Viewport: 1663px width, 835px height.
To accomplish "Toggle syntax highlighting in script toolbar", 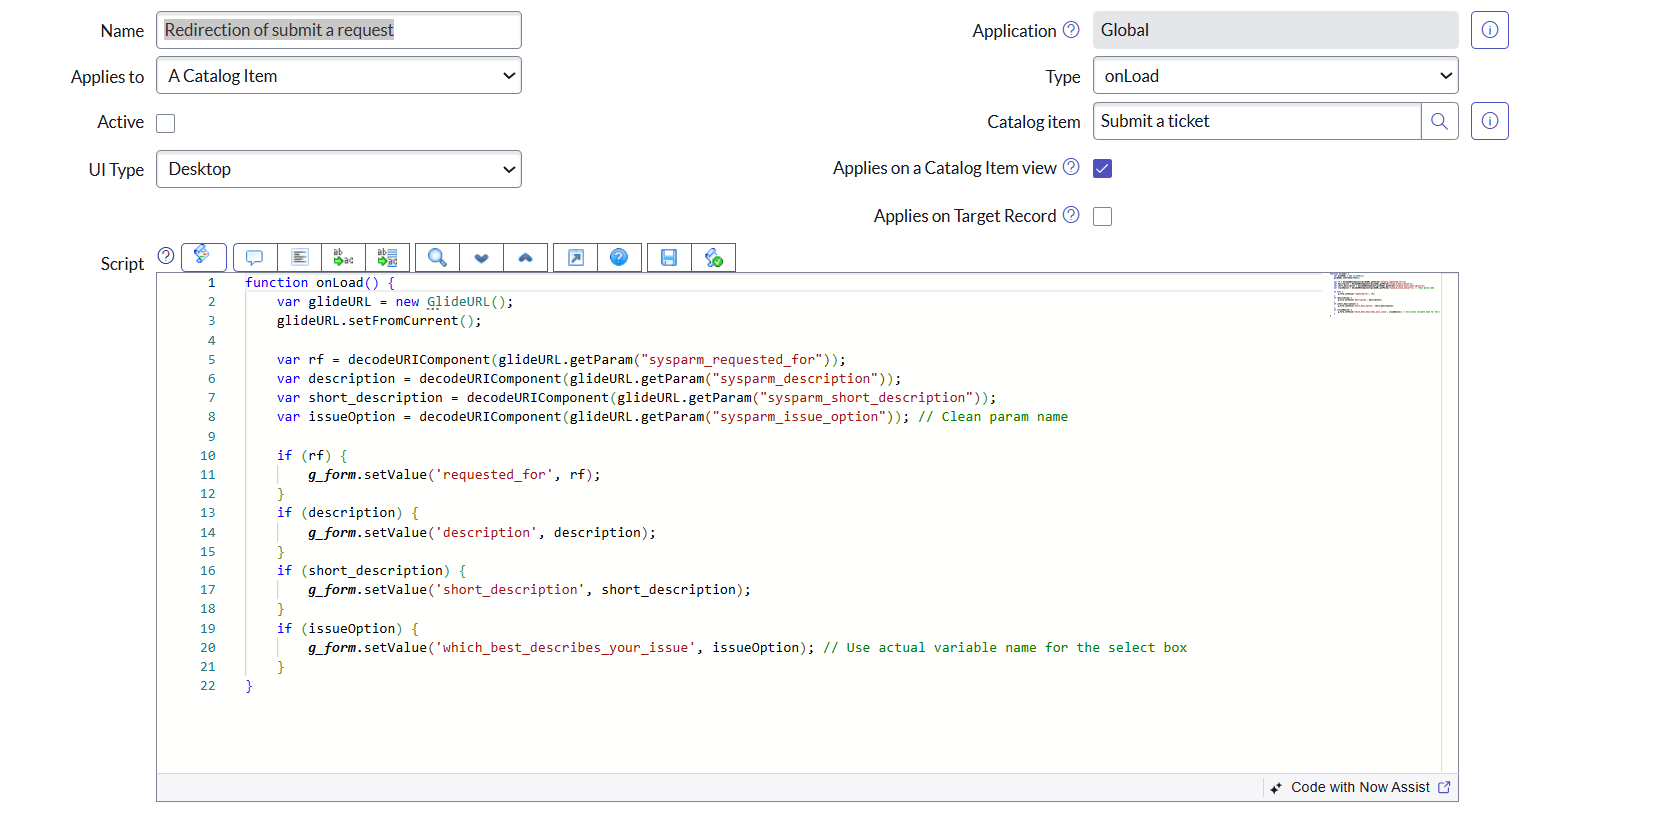I will coord(204,257).
